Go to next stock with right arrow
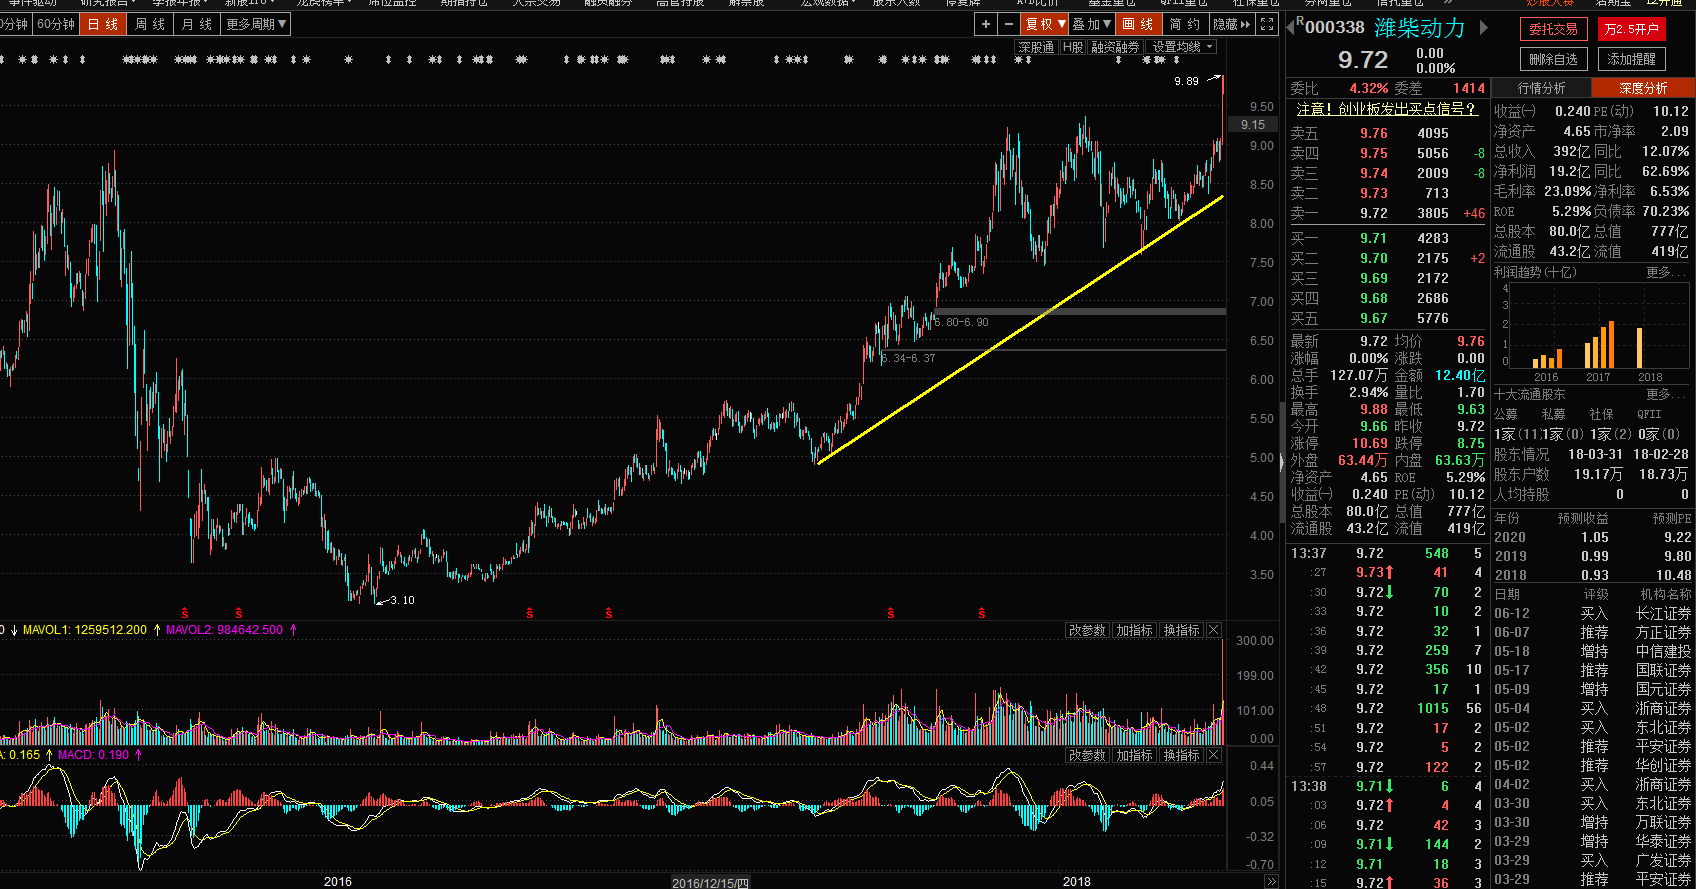The image size is (1696, 889). 1483,27
